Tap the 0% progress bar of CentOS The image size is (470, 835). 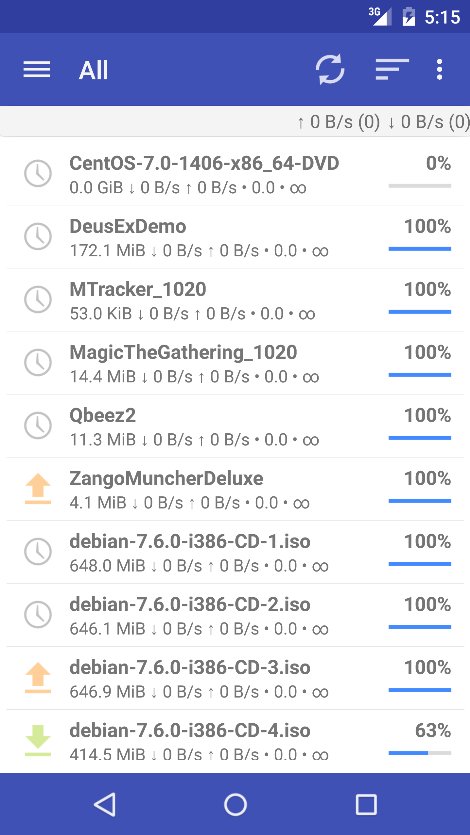(420, 186)
